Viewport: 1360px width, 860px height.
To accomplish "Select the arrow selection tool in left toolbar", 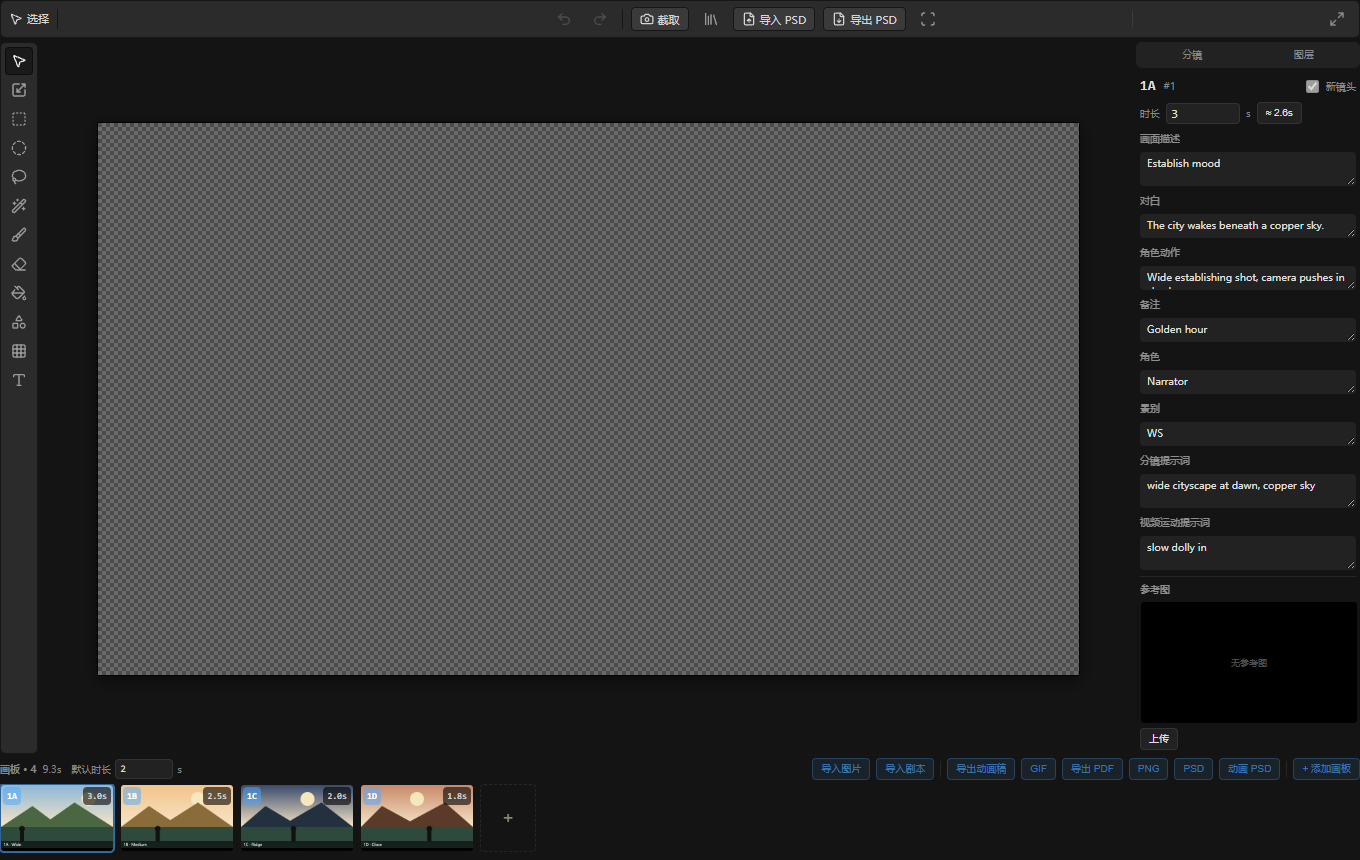I will click(19, 61).
